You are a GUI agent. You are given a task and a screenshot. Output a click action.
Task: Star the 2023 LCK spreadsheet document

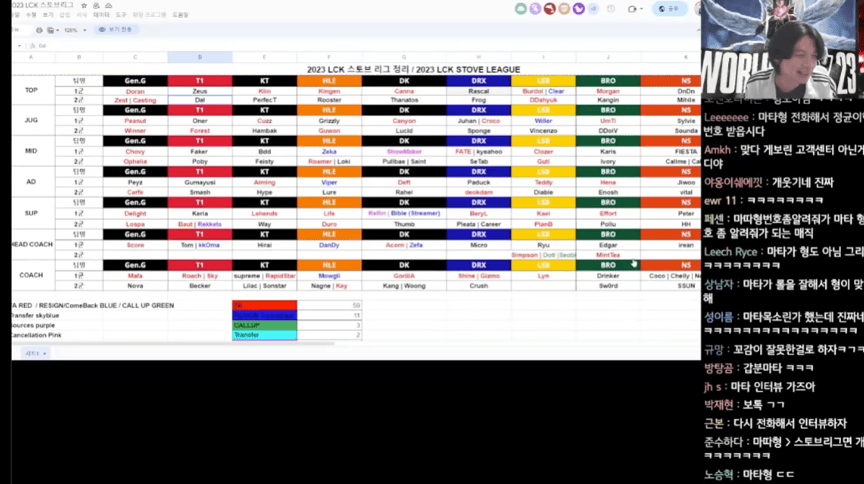coord(84,6)
